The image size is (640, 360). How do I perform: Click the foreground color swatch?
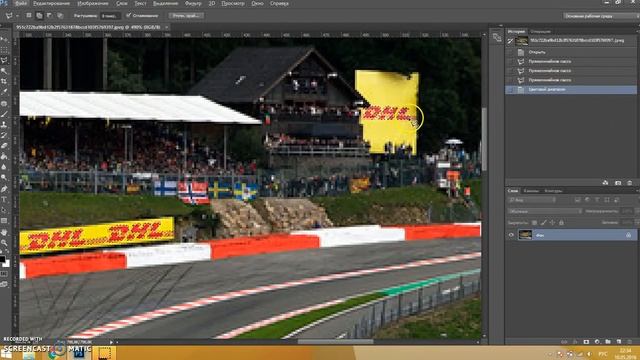tap(2, 259)
